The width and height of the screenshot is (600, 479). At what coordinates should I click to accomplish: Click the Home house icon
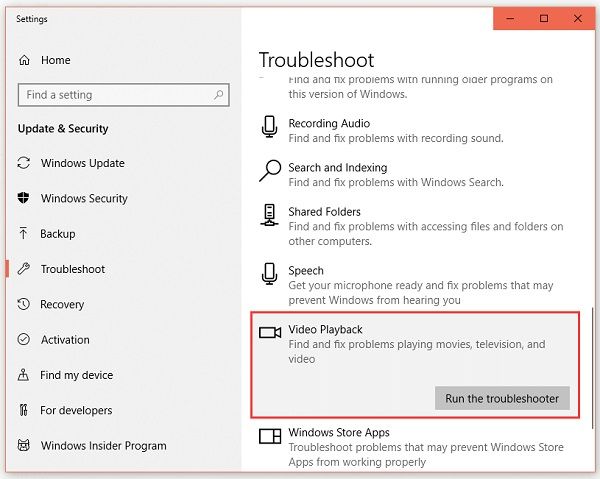pos(24,60)
